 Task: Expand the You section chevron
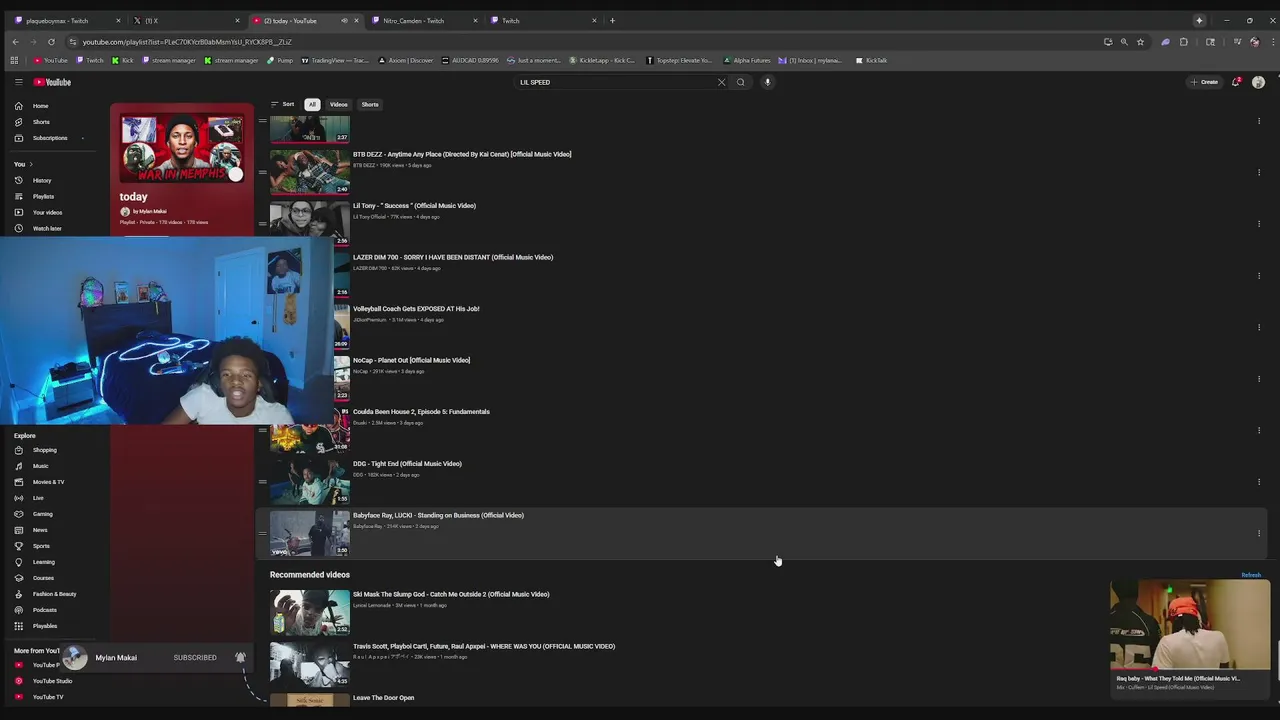(31, 164)
